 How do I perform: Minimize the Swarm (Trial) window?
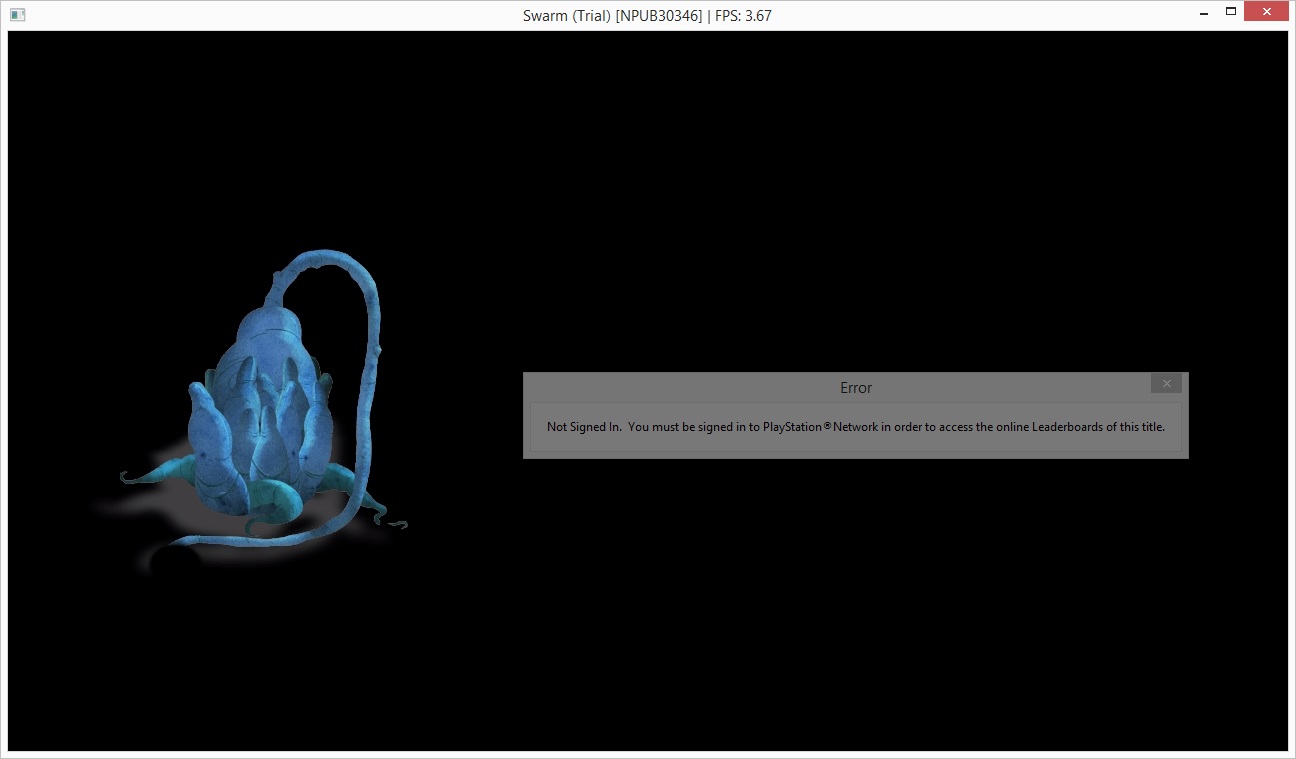(1202, 12)
